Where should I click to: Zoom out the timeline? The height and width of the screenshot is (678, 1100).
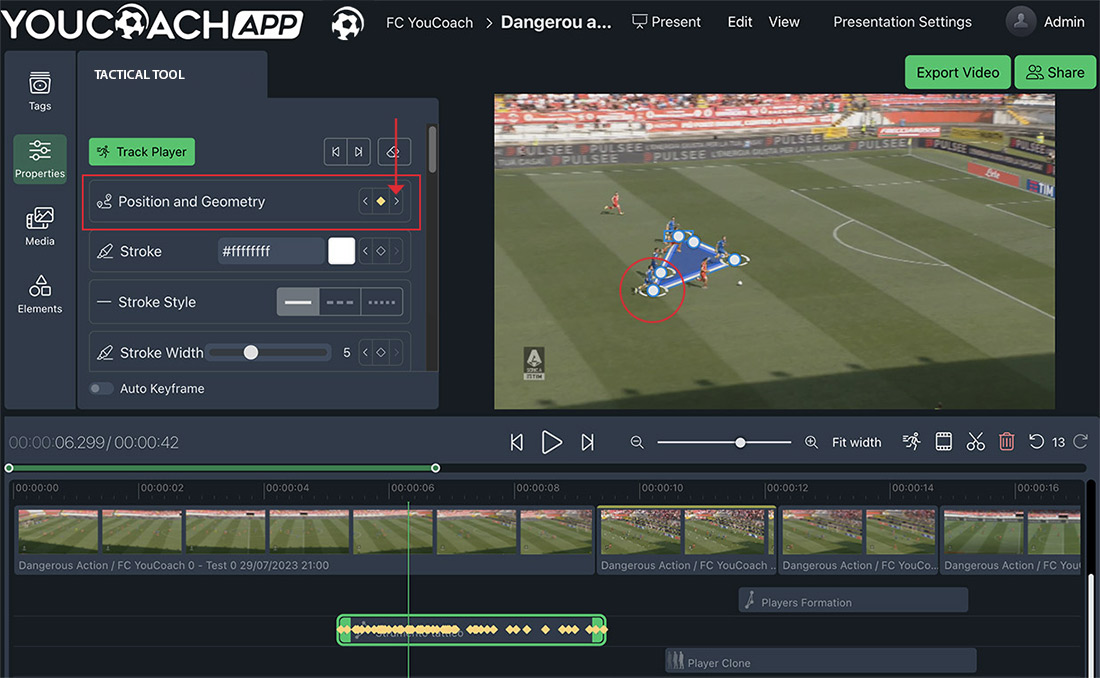click(637, 442)
